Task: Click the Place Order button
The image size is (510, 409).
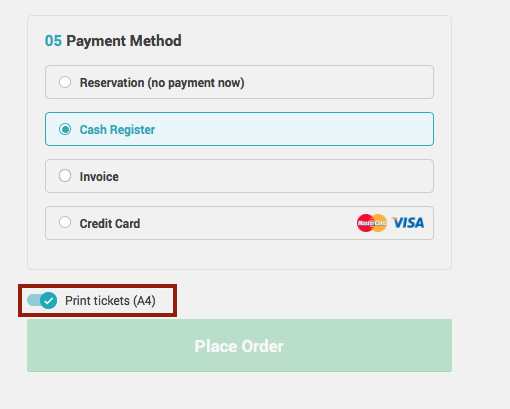Action: pos(239,346)
